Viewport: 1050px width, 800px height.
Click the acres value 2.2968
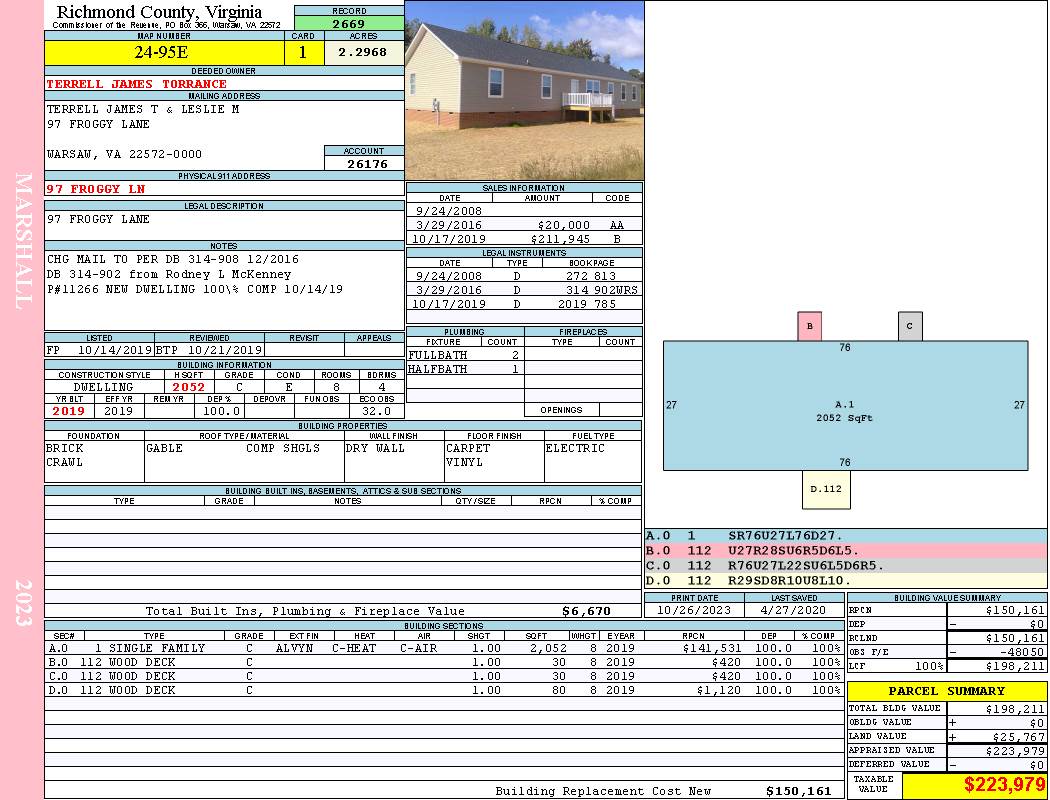click(362, 52)
